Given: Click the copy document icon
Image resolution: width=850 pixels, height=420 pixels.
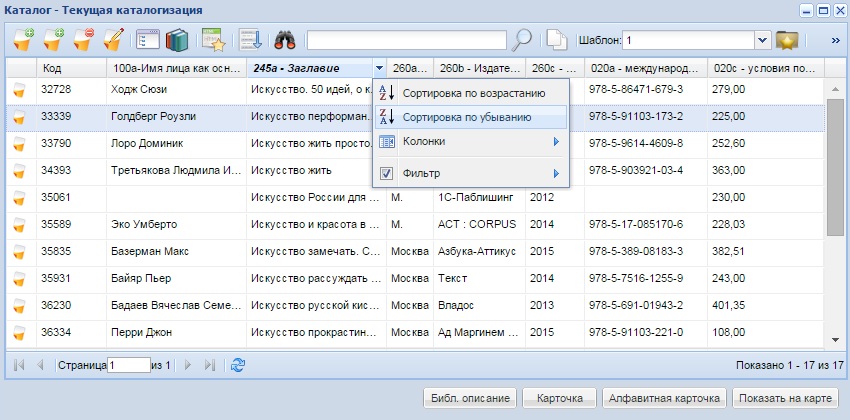Looking at the screenshot, I should 556,40.
